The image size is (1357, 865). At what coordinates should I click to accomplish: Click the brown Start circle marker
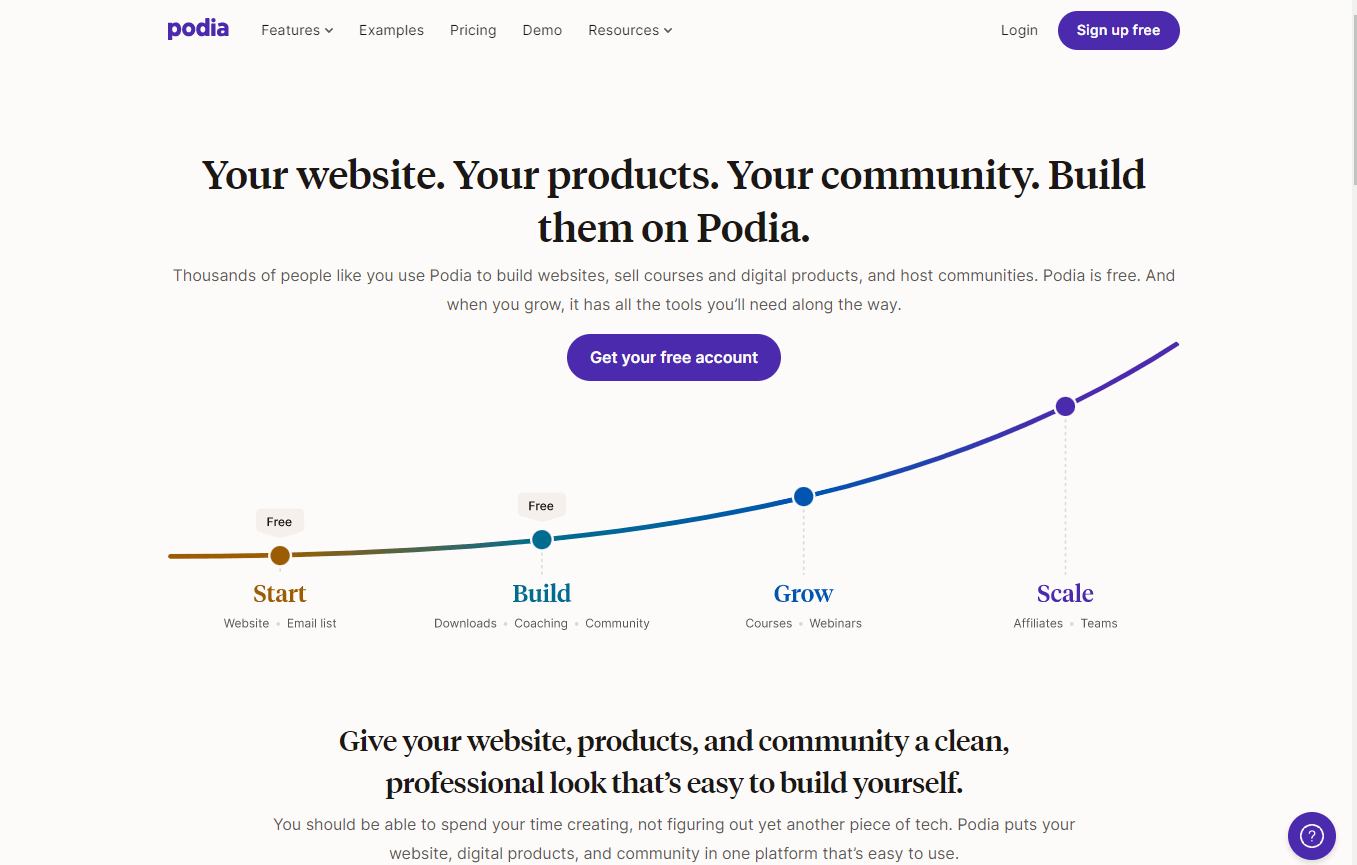click(x=280, y=555)
